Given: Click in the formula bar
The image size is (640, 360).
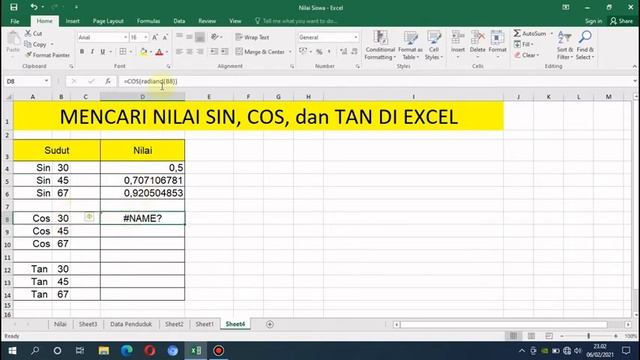Looking at the screenshot, I should pyautogui.click(x=376, y=81).
